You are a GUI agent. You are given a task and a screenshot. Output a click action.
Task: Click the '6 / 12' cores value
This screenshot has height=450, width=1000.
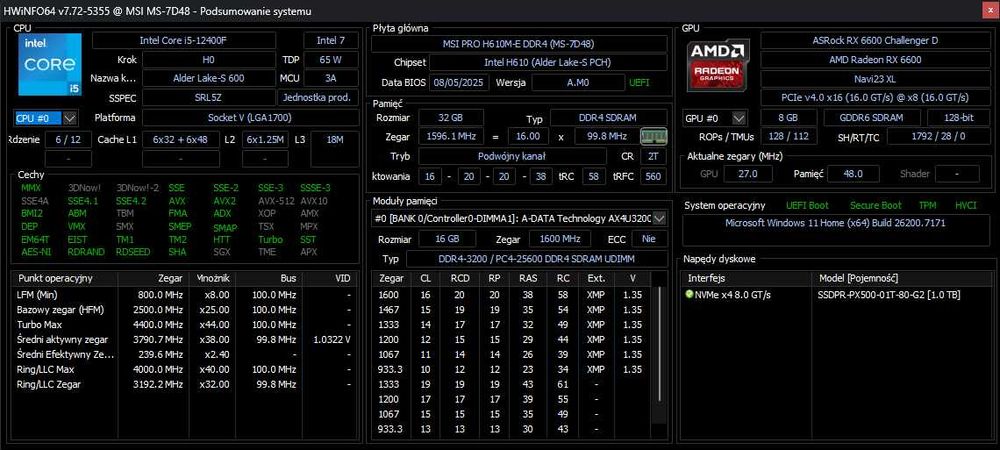pyautogui.click(x=68, y=140)
